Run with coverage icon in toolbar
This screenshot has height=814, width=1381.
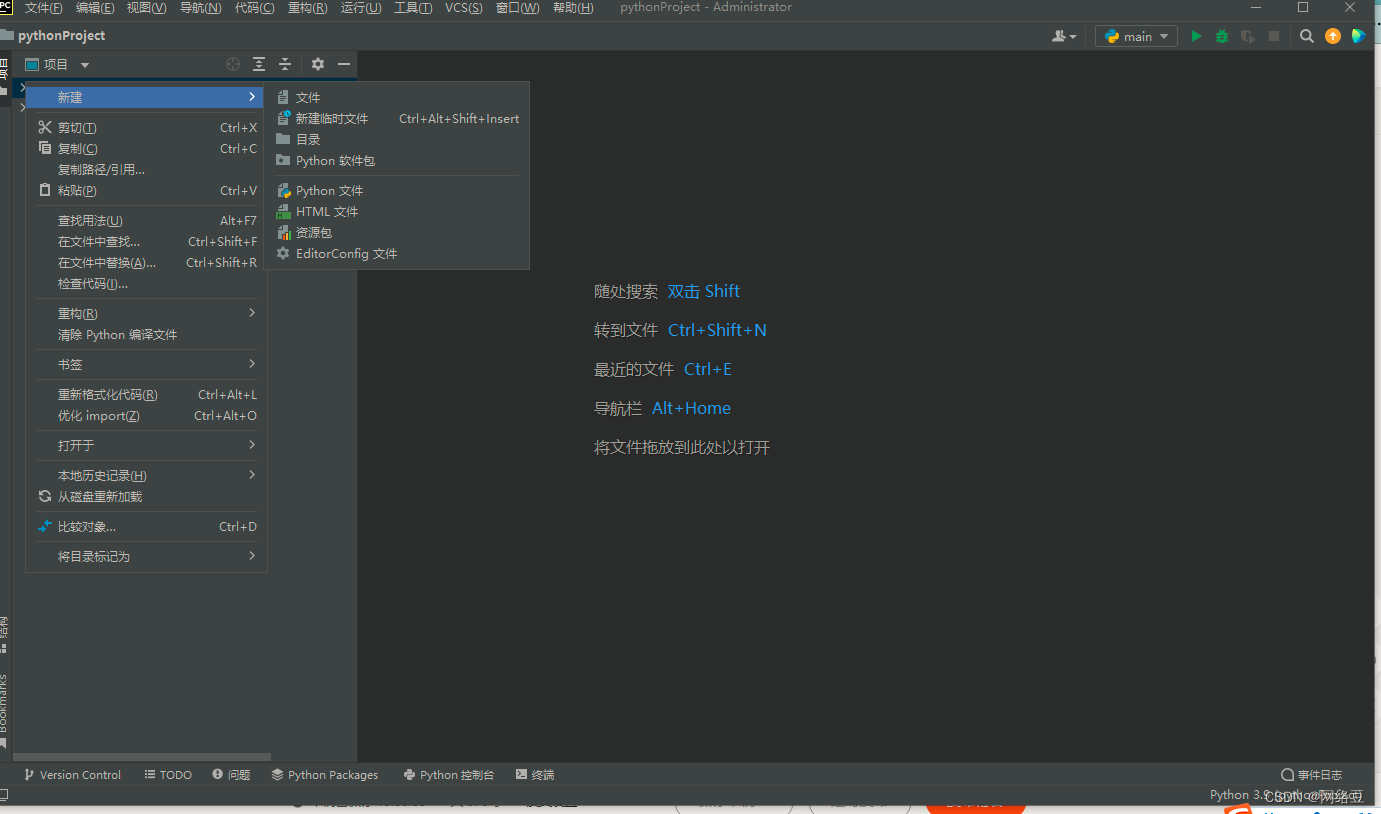pos(1248,36)
